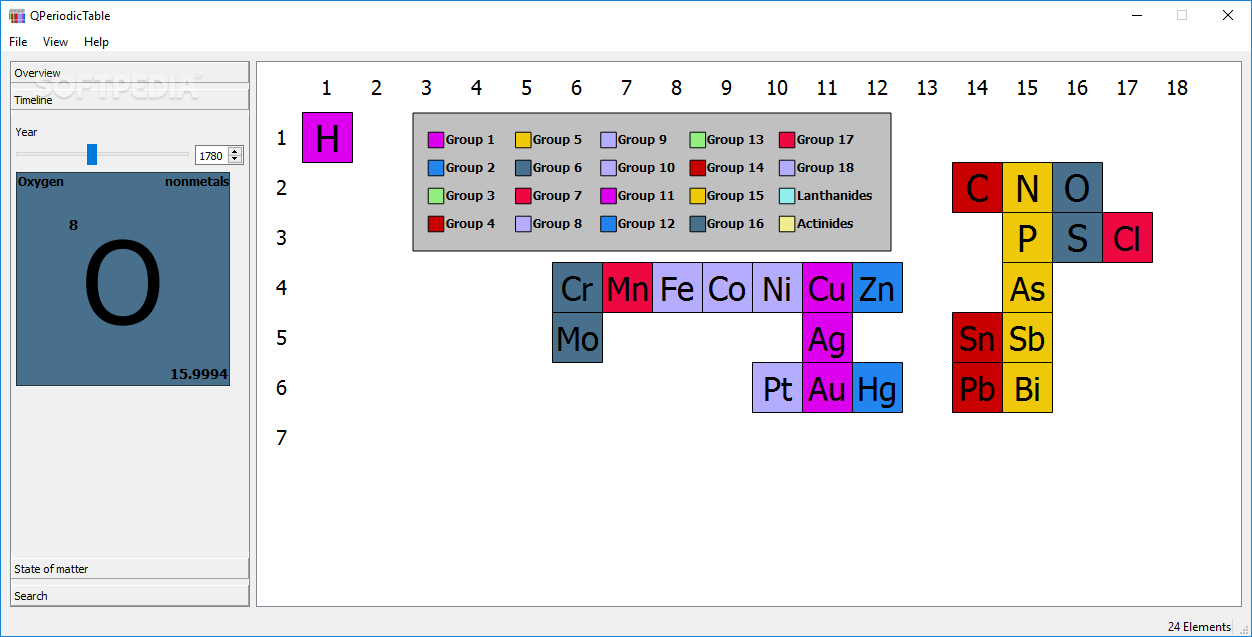The width and height of the screenshot is (1252, 637).
Task: Select the Zinc (Zn) element tile
Action: point(877,288)
